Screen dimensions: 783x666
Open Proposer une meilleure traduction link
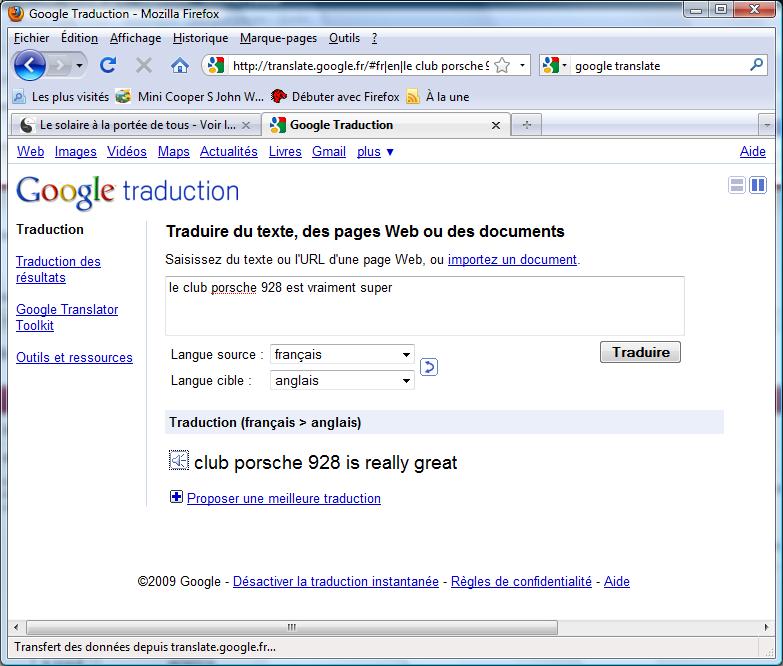284,498
